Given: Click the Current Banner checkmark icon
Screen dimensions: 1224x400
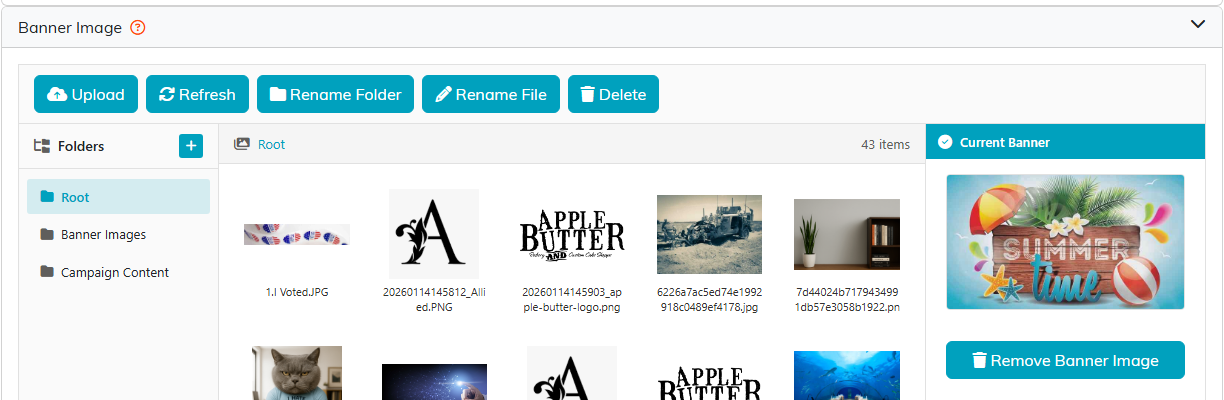Looking at the screenshot, I should click(x=945, y=142).
